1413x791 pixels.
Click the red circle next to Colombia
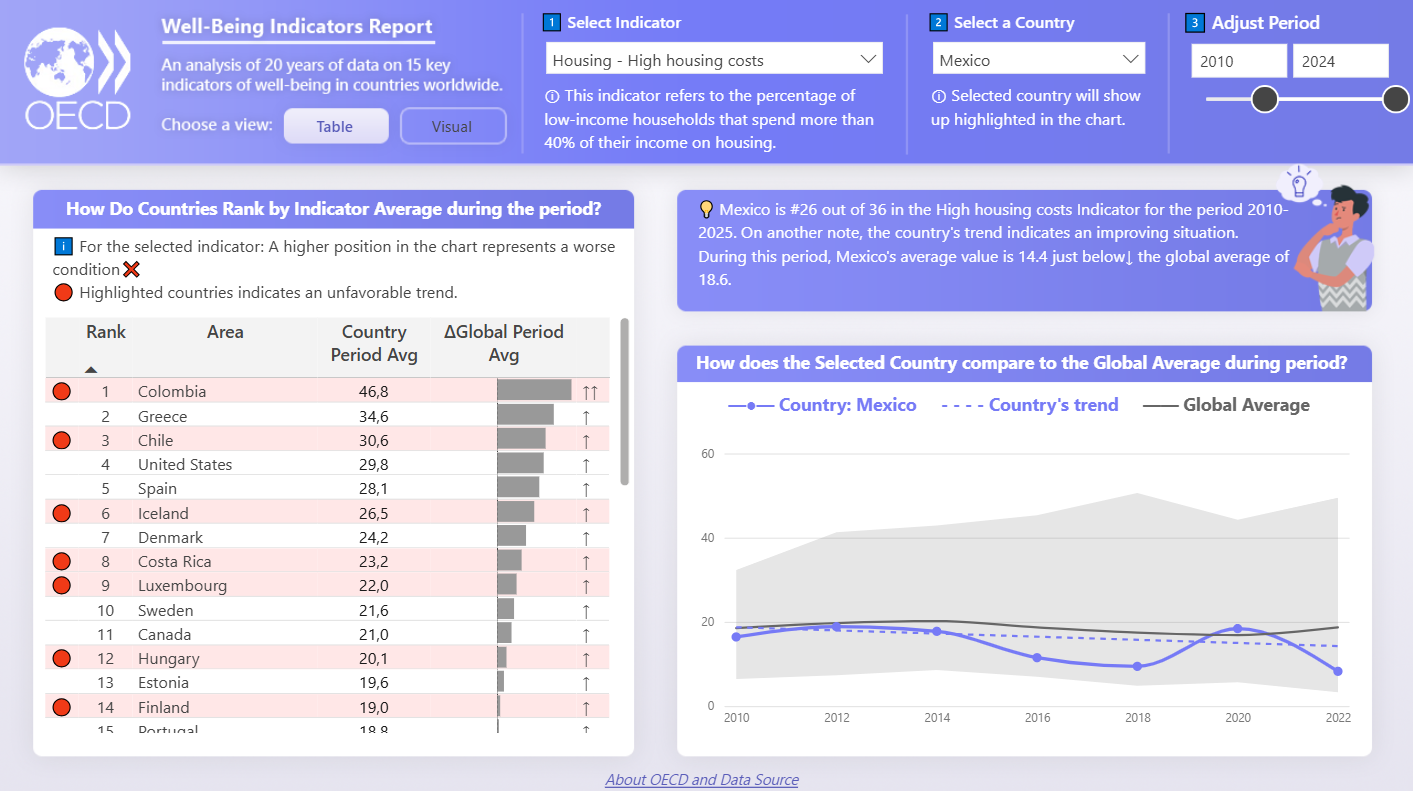click(61, 392)
